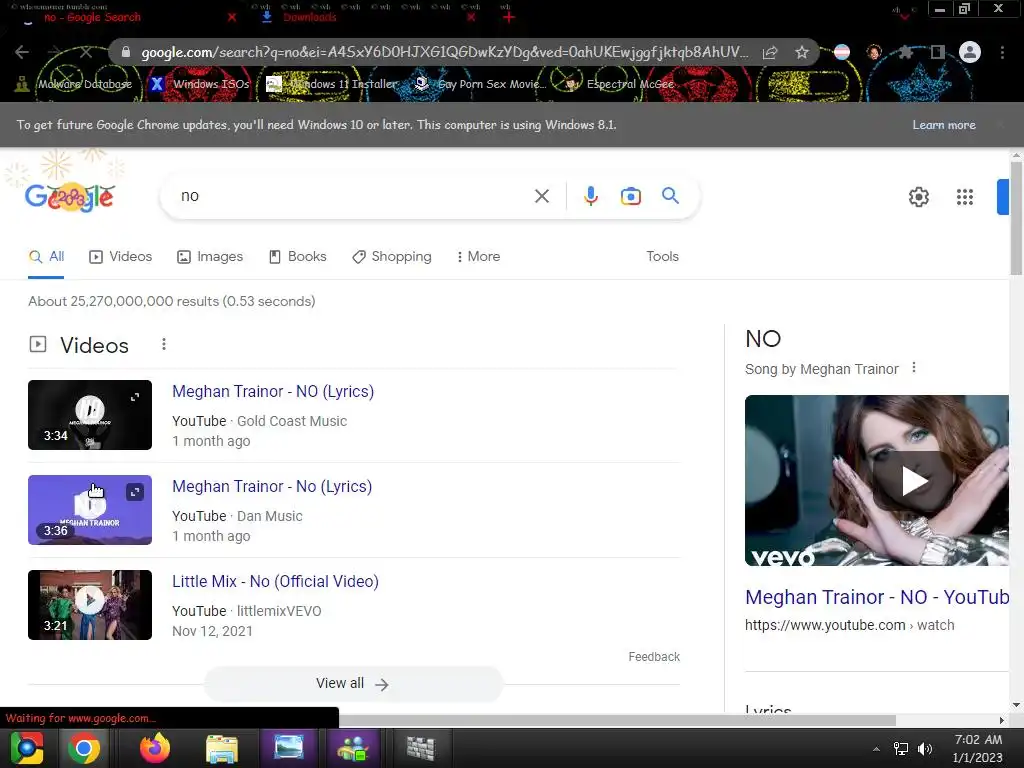Click the Feedback link under videos
This screenshot has width=1024, height=768.
click(654, 656)
